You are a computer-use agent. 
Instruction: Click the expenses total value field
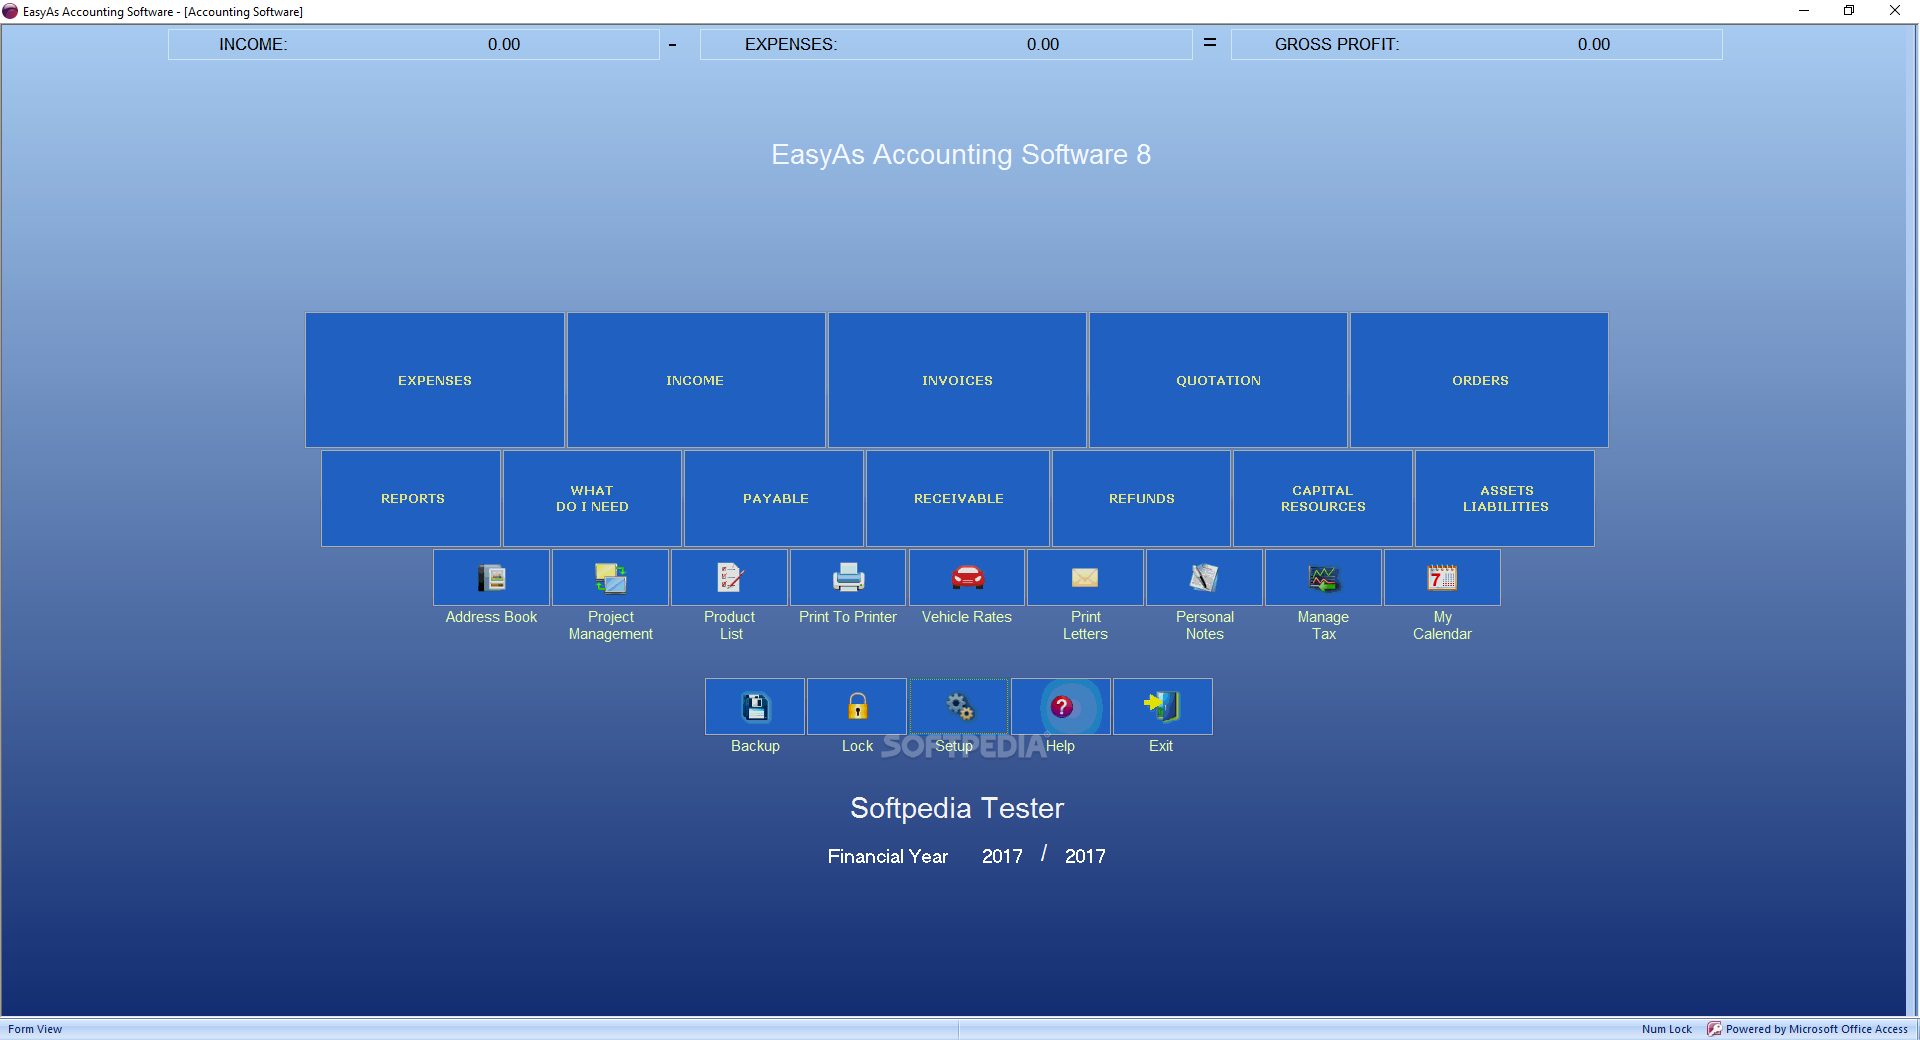coord(1043,44)
